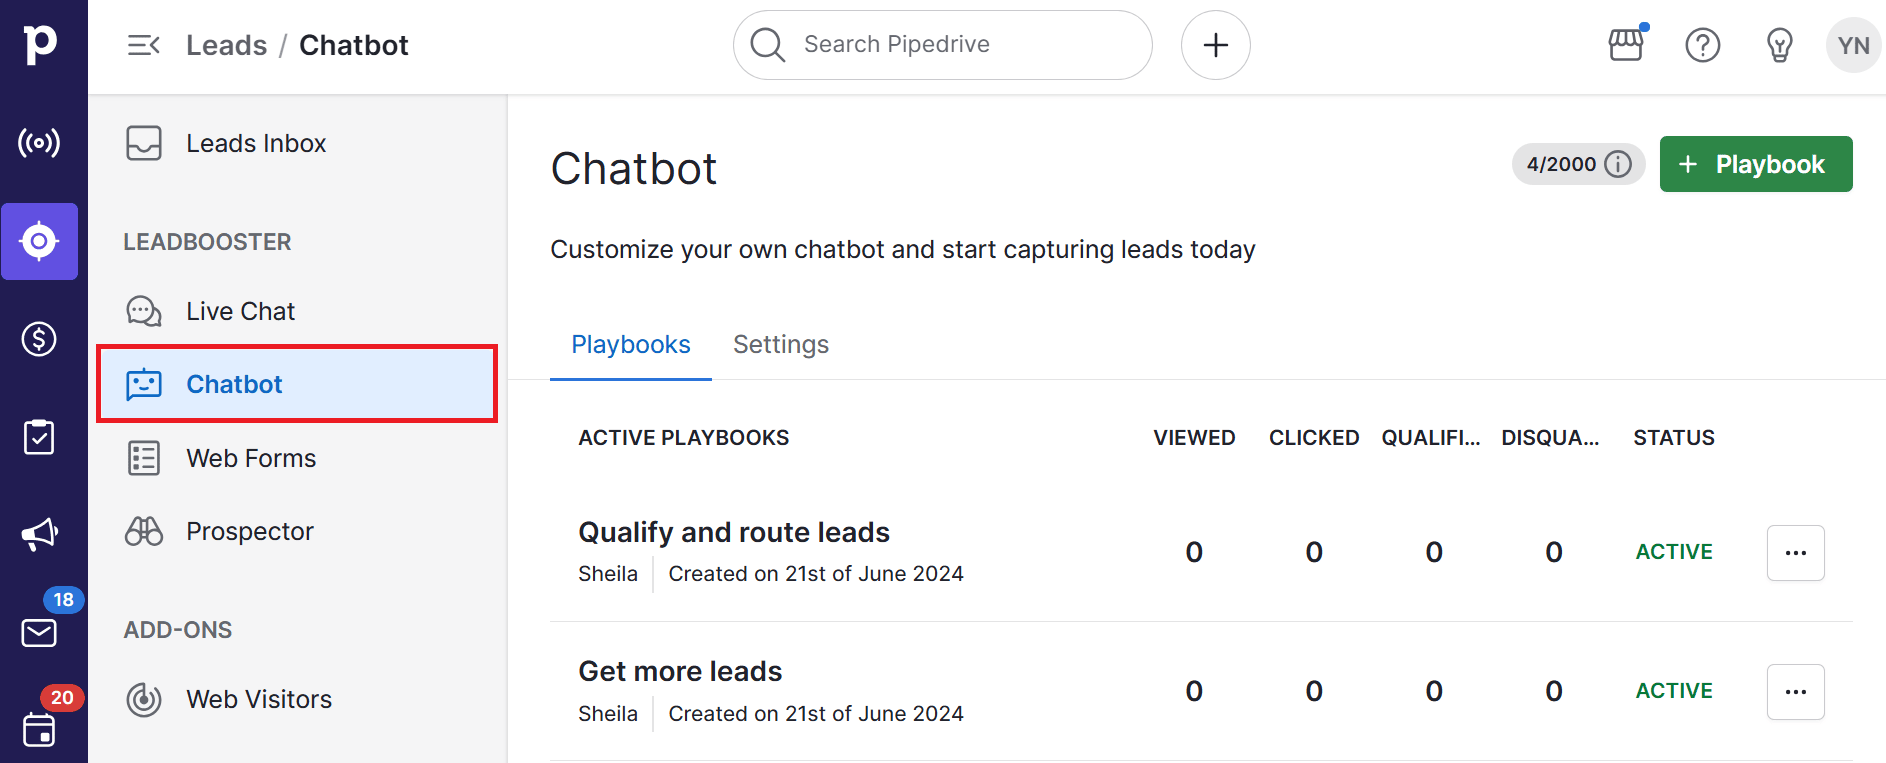Open Projects clipboard check icon

pos(39,437)
